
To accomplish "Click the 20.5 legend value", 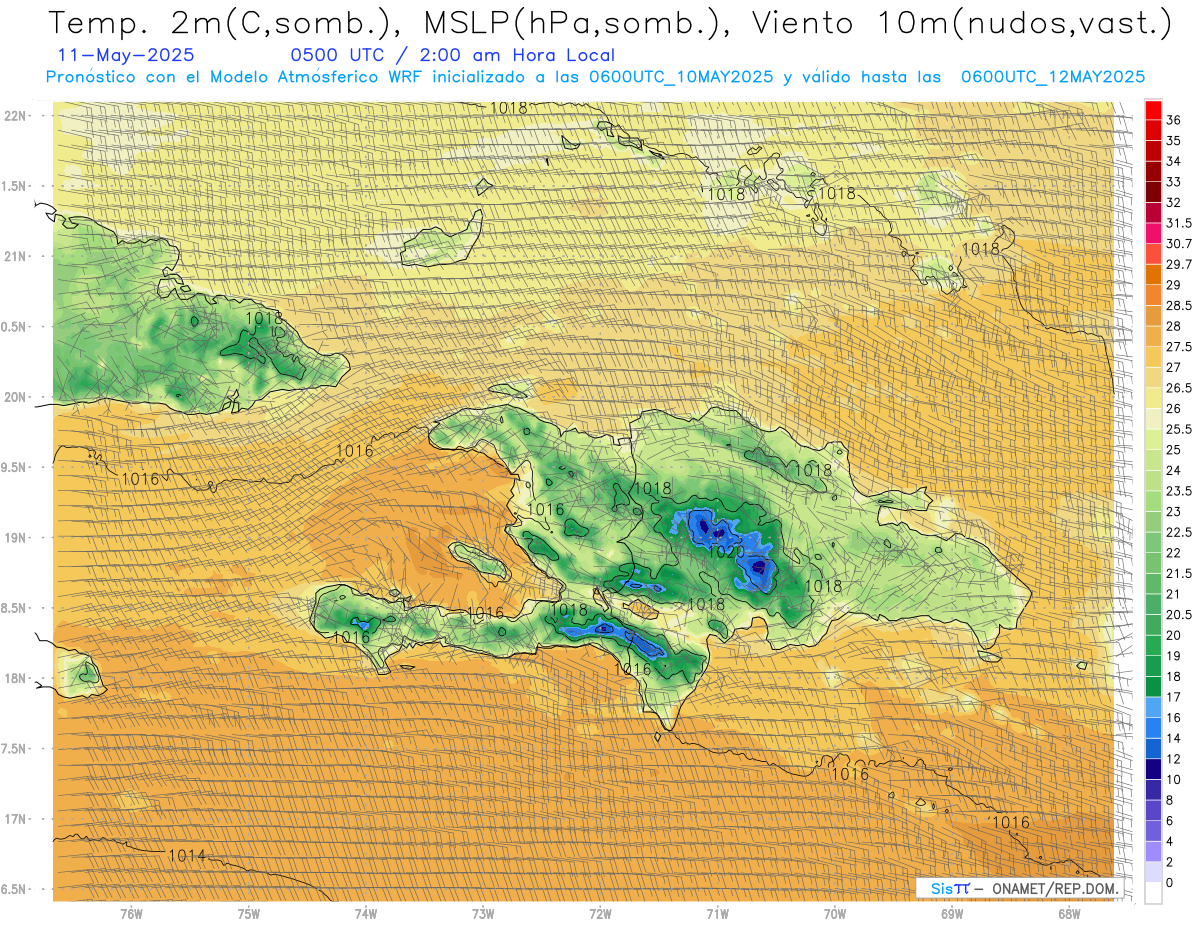I will pos(1179,614).
